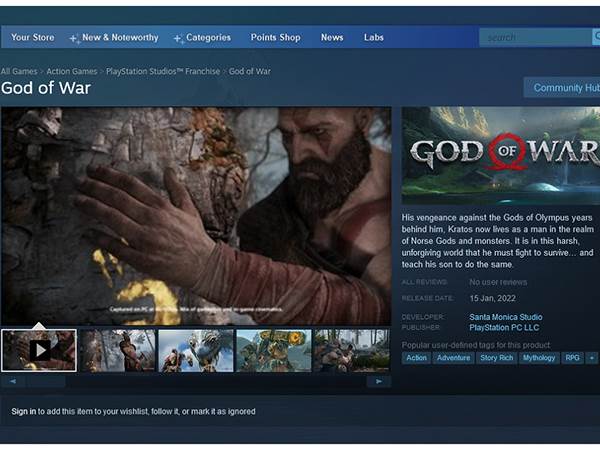Screen dimensions: 600x450
Task: Open the Community Hub
Action: click(564, 88)
